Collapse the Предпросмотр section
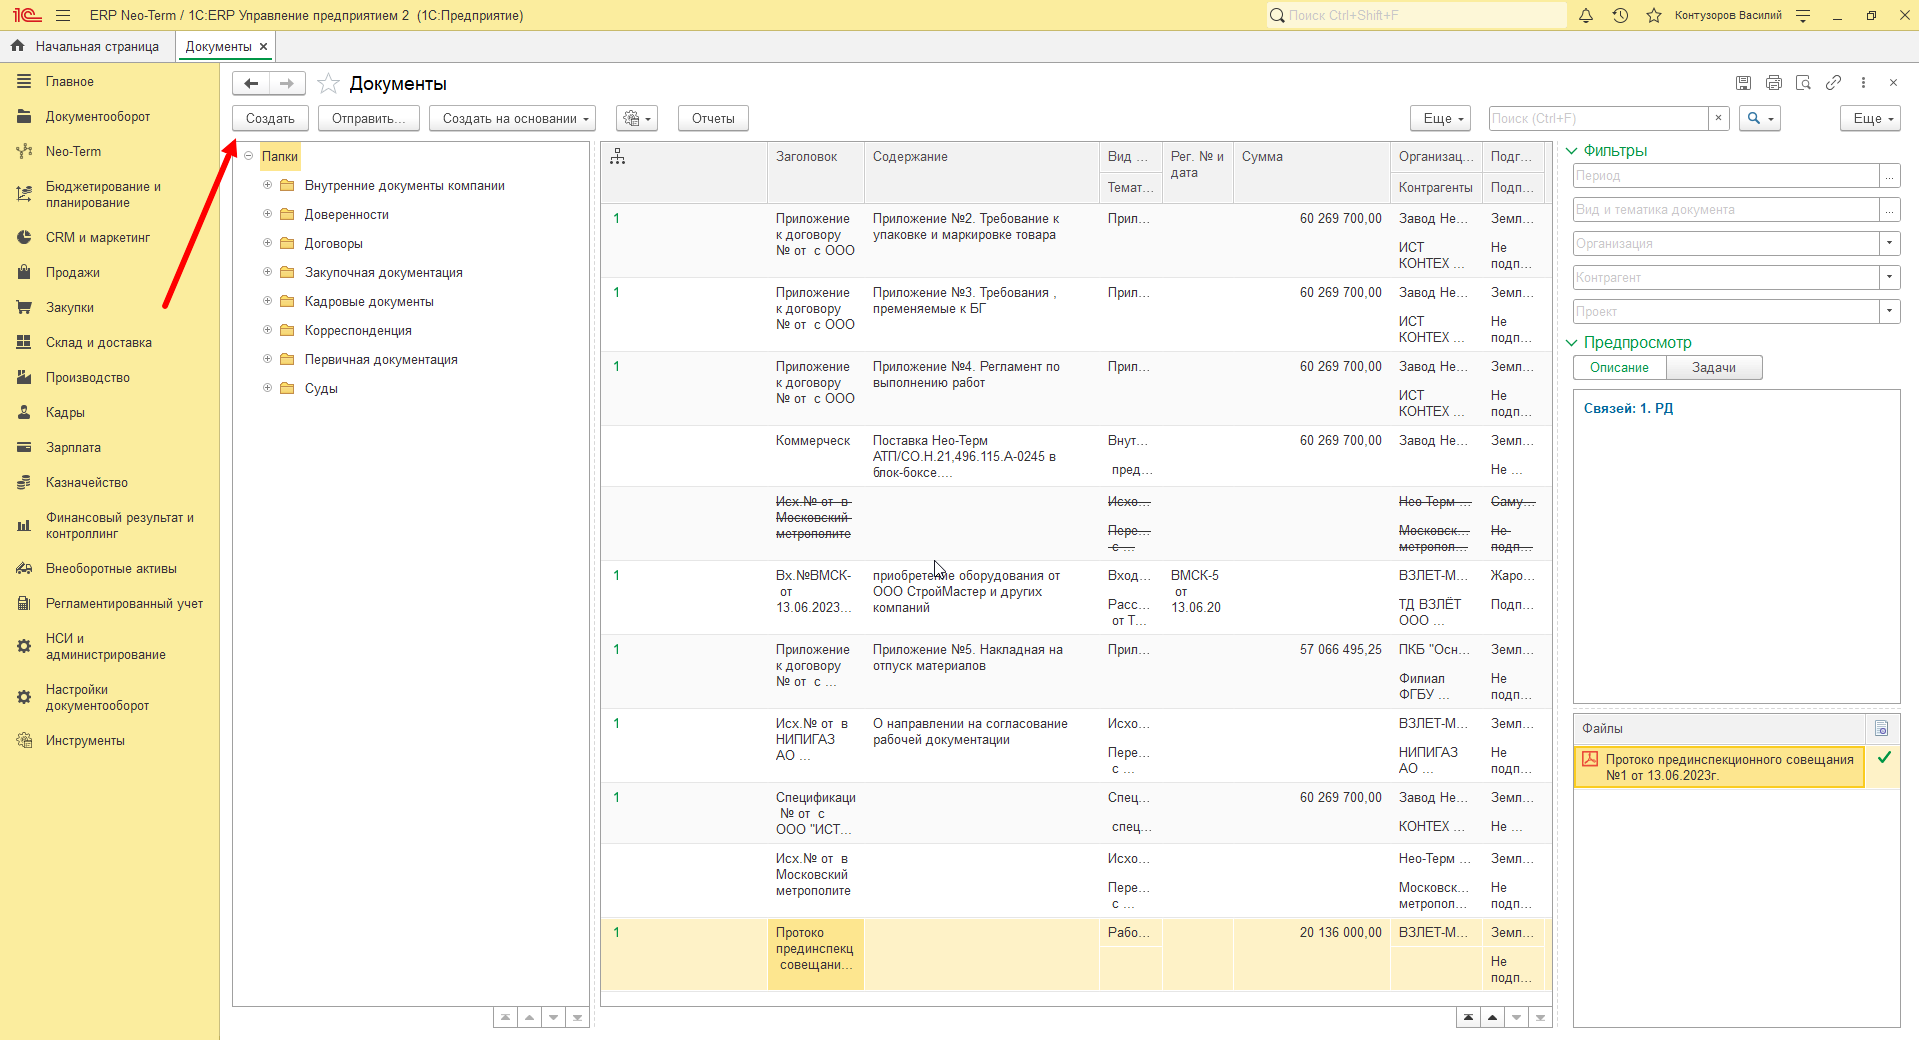This screenshot has width=1919, height=1040. pos(1571,343)
